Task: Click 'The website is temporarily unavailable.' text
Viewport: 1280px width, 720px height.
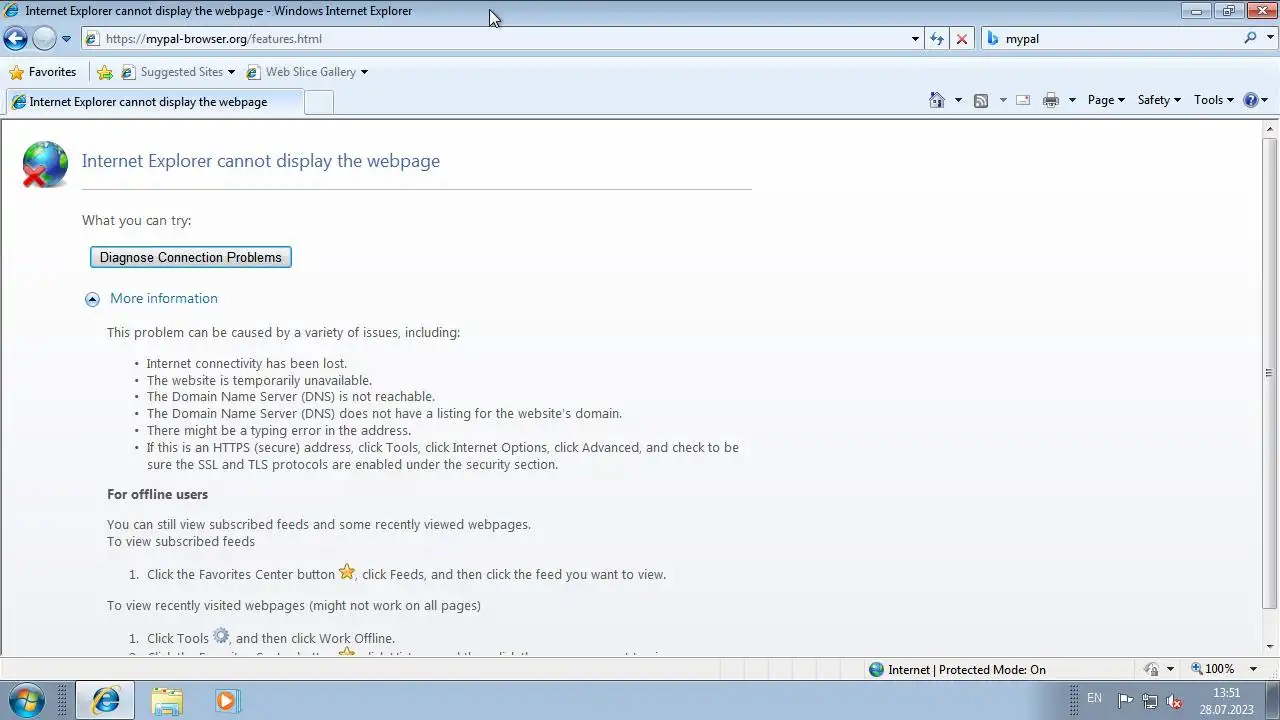Action: (259, 380)
